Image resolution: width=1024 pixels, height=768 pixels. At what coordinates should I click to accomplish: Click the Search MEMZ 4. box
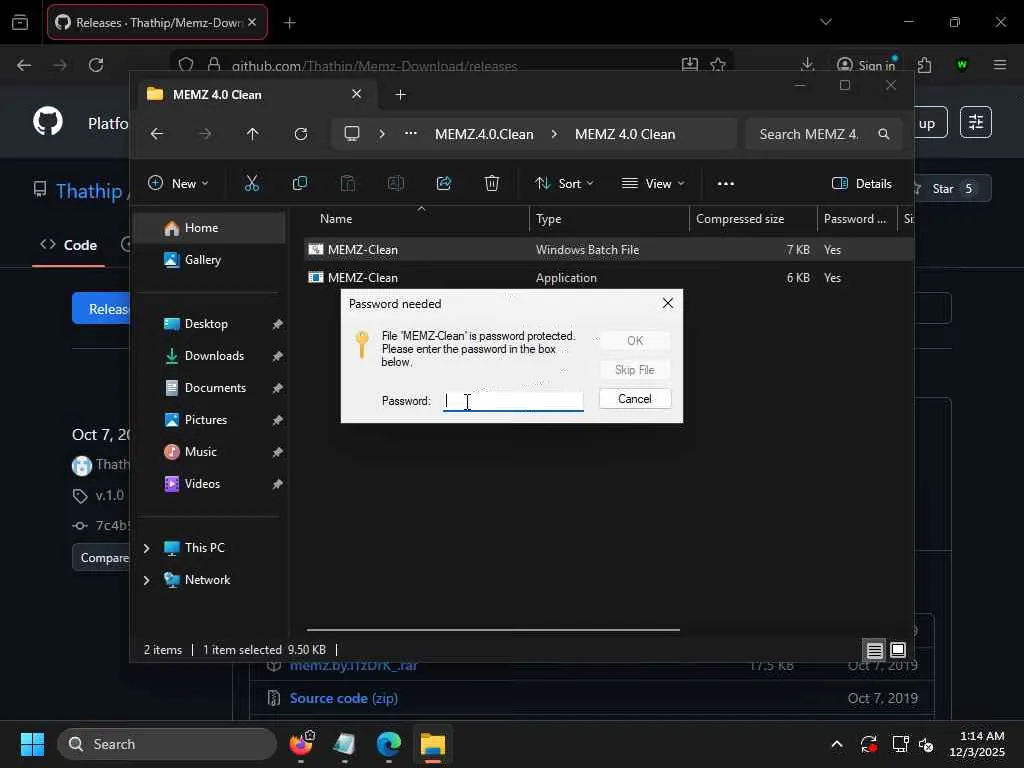(823, 134)
